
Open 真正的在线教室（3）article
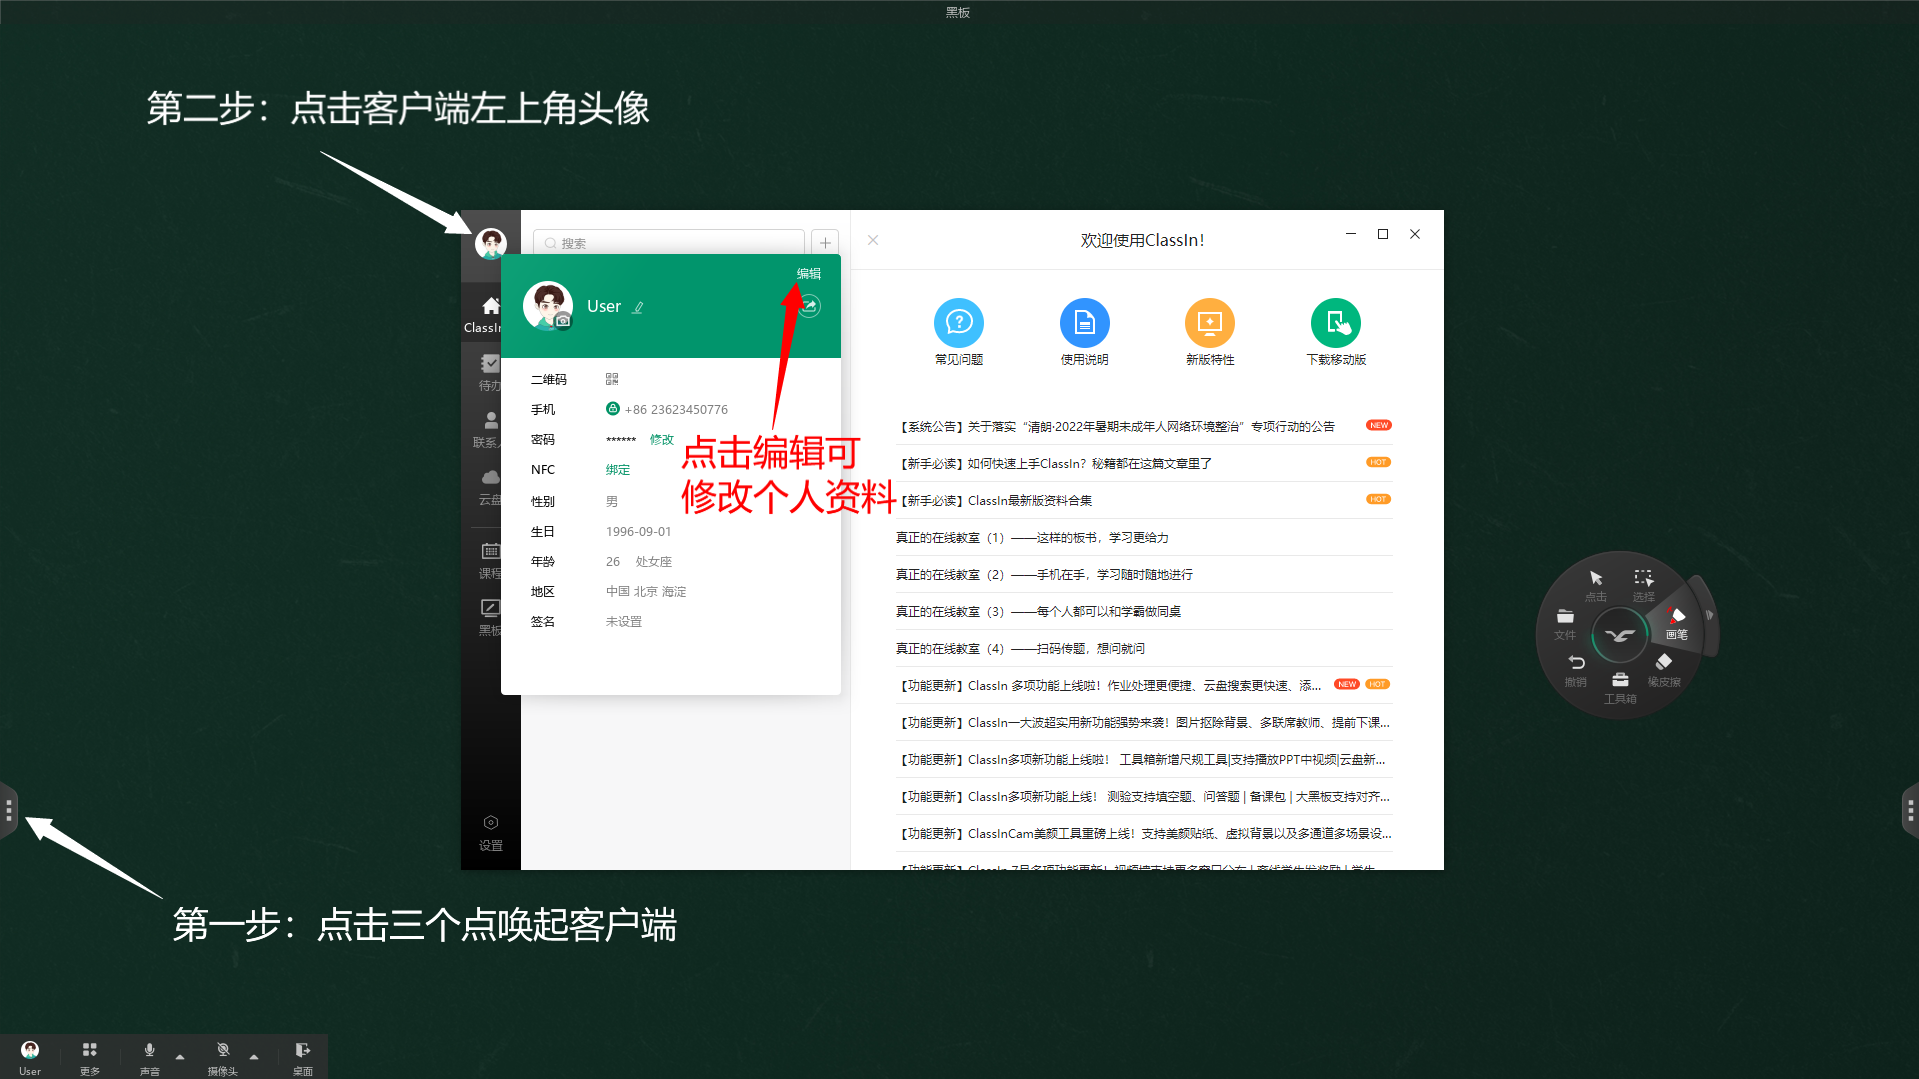point(1144,611)
